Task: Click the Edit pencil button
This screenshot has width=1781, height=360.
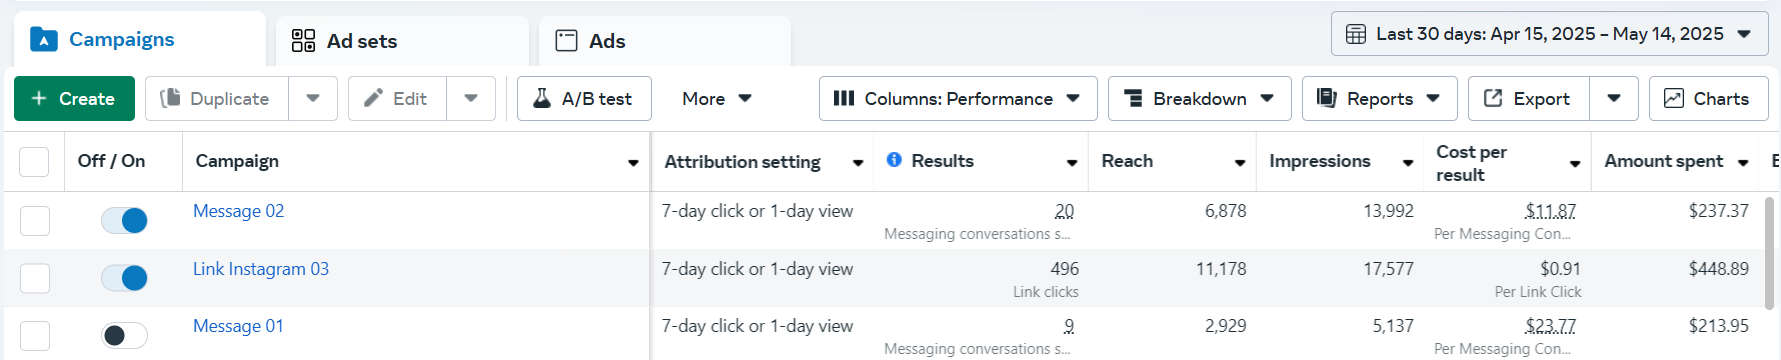Action: pyautogui.click(x=397, y=99)
